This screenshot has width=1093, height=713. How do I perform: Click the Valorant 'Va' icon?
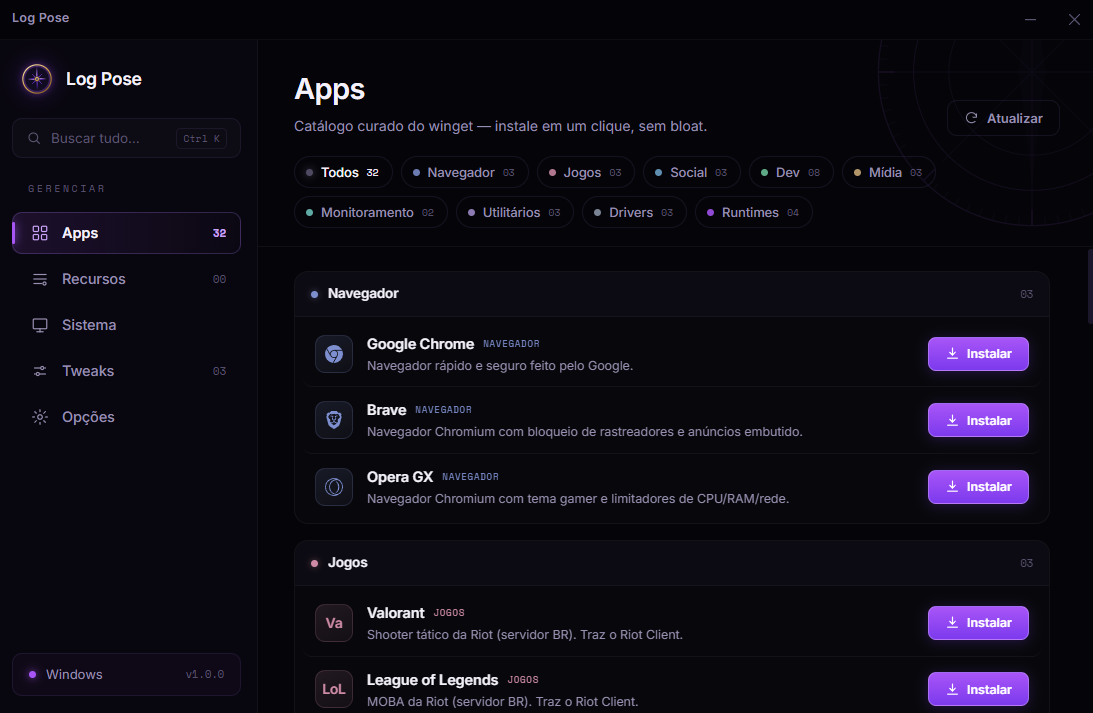point(334,622)
